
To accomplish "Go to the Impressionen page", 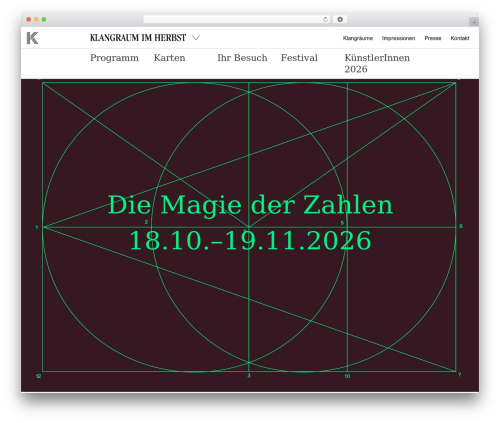I will (398, 38).
